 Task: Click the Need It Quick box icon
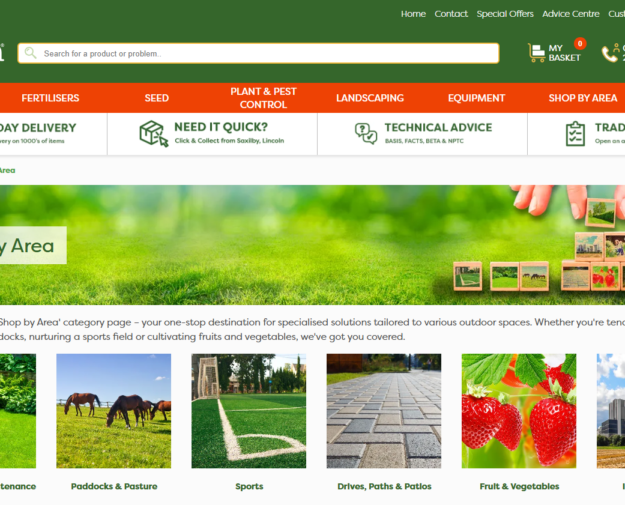click(x=153, y=133)
